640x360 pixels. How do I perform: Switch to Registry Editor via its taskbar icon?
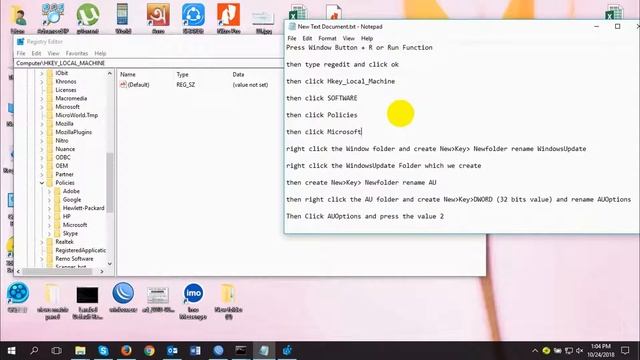pyautogui.click(x=287, y=351)
